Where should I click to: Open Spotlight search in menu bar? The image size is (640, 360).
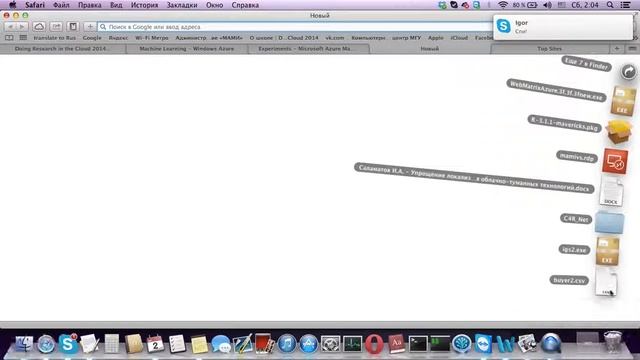pyautogui.click(x=610, y=5)
